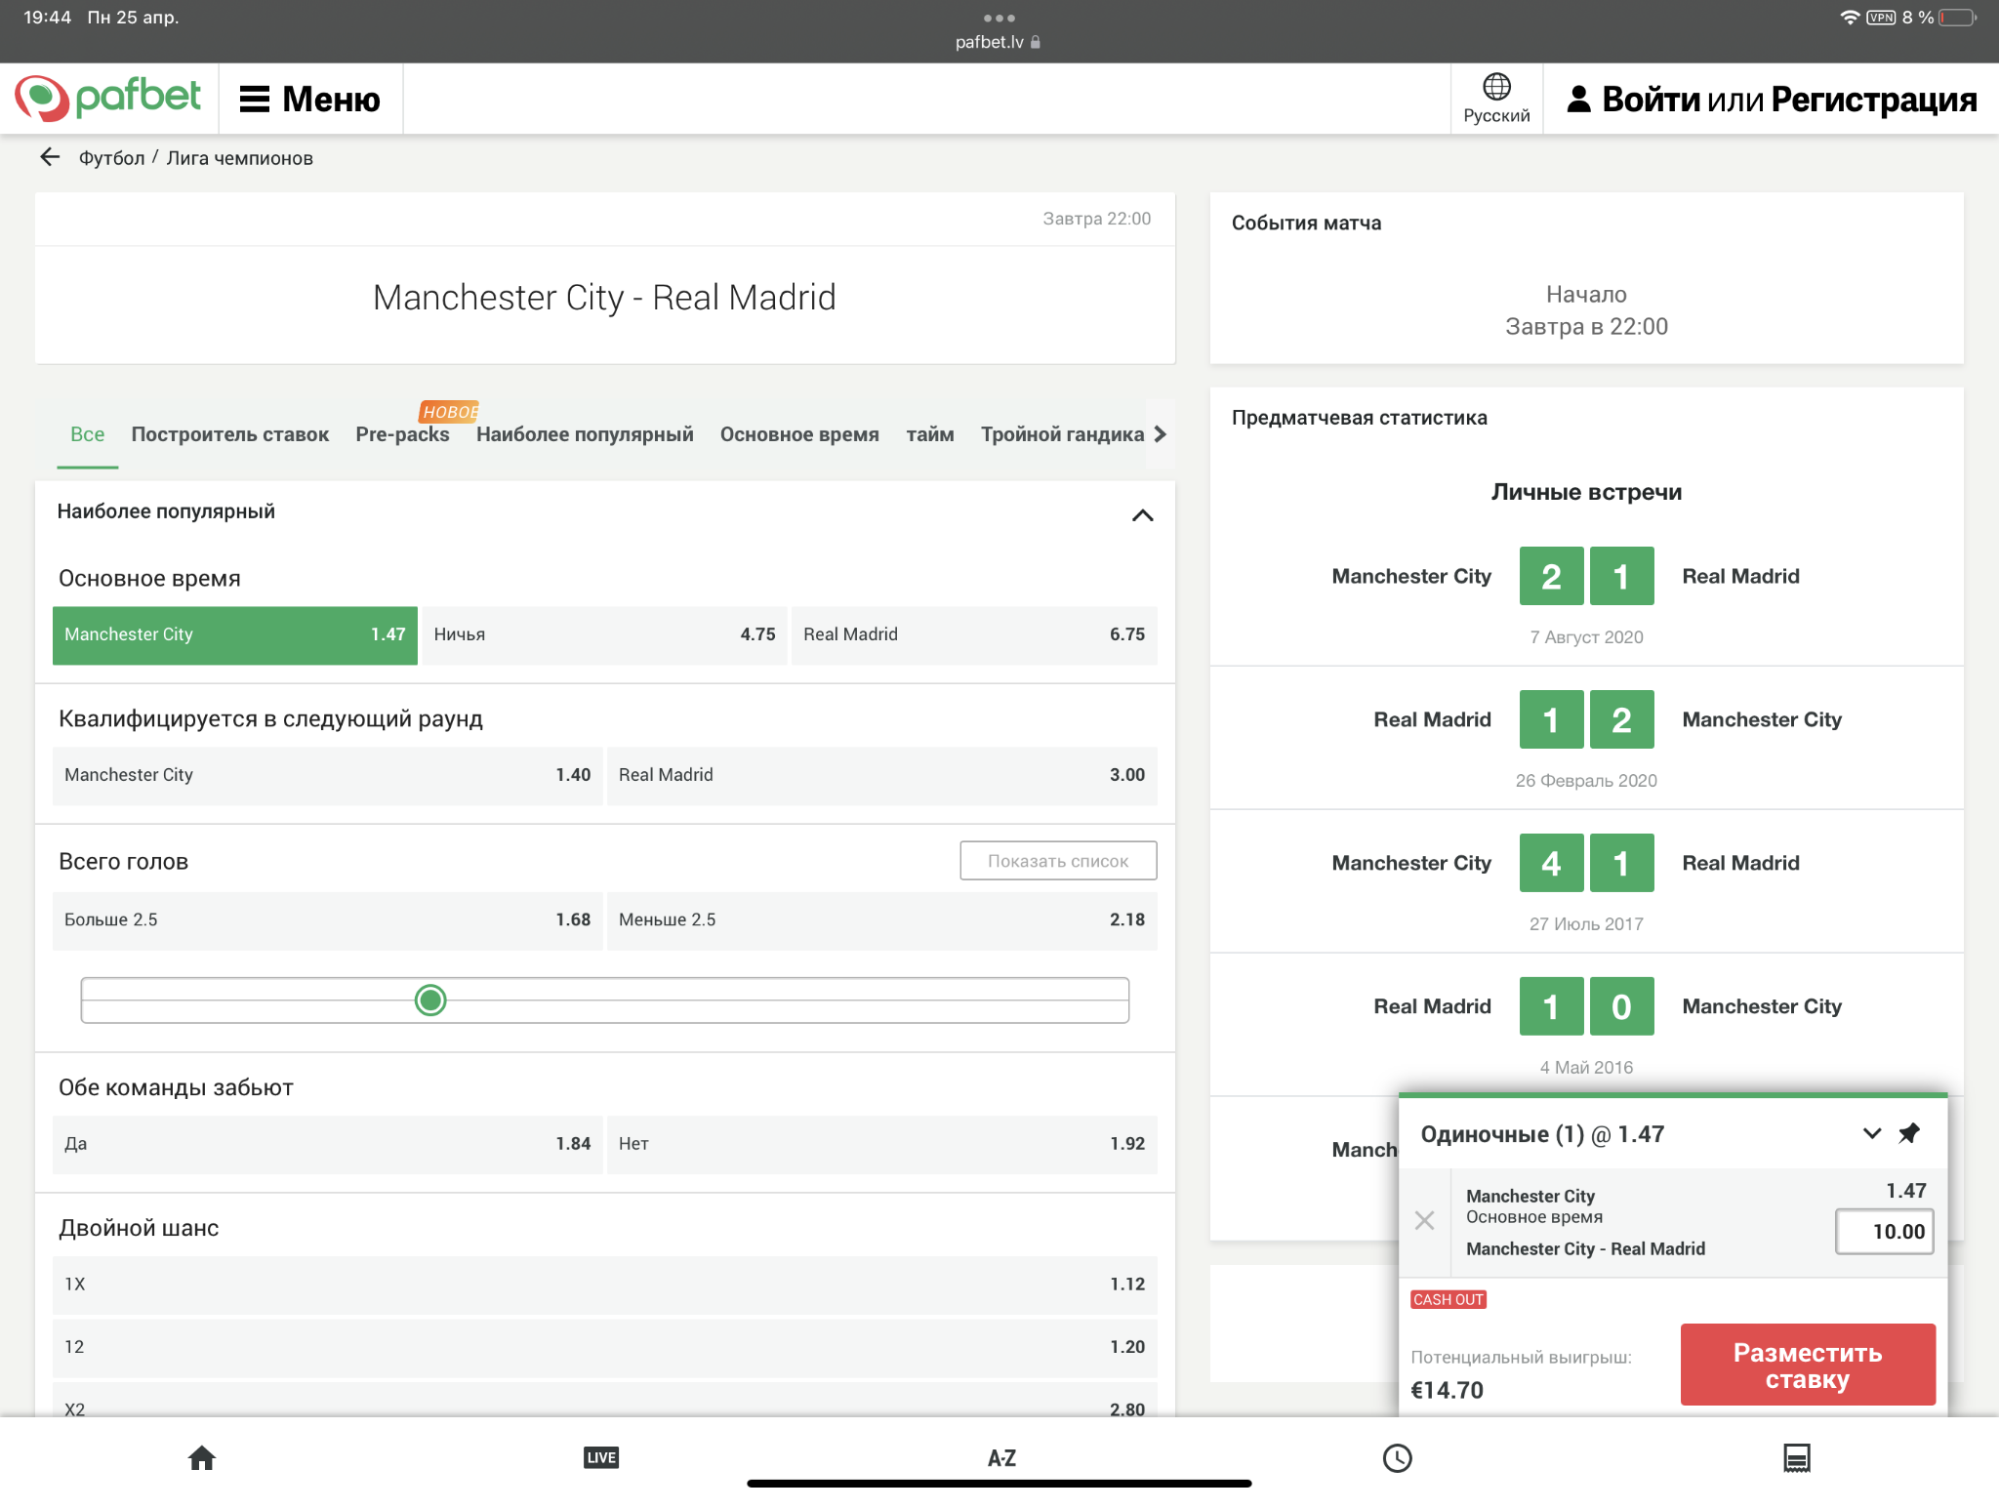Click Показать список button
Screen dimensions: 1999x1499
point(1058,861)
